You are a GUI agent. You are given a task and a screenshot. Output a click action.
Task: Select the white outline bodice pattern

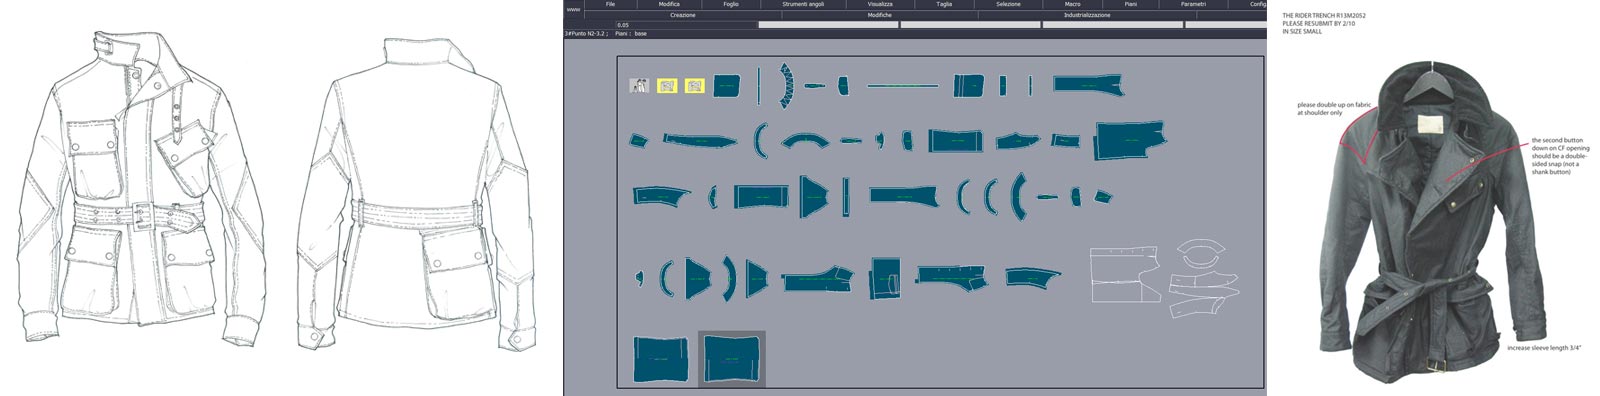point(1126,275)
